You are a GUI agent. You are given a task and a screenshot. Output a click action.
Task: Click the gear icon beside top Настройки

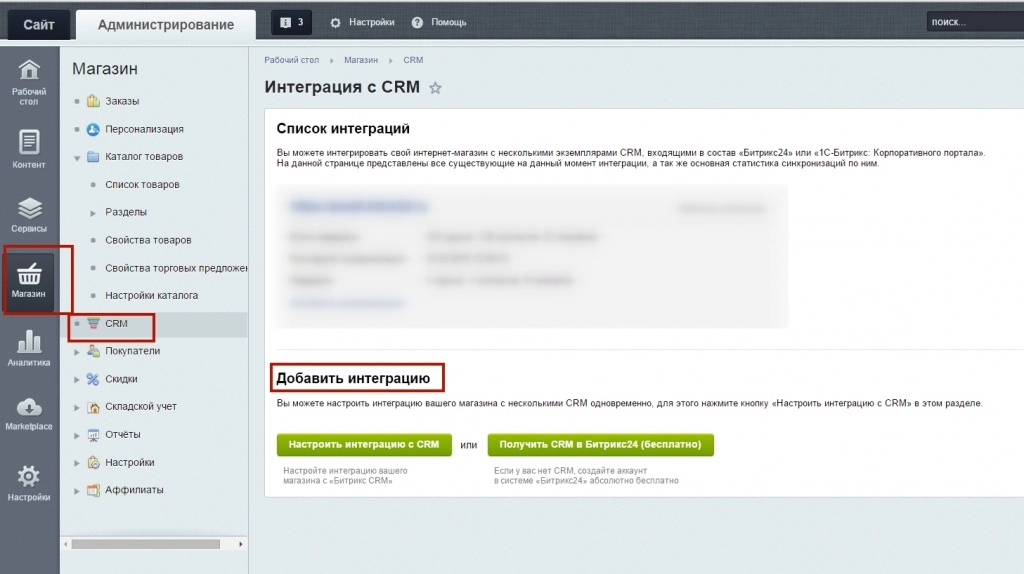pos(335,22)
